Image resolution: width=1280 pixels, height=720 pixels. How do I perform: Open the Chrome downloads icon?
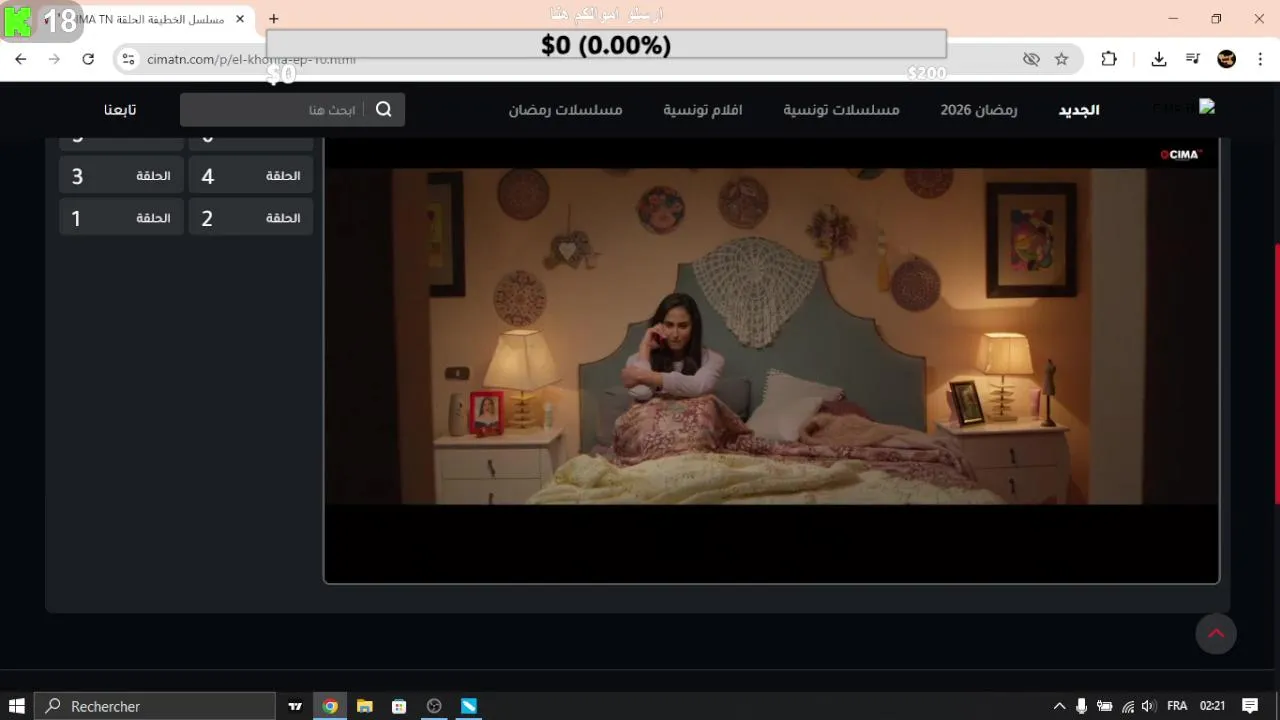[1159, 59]
